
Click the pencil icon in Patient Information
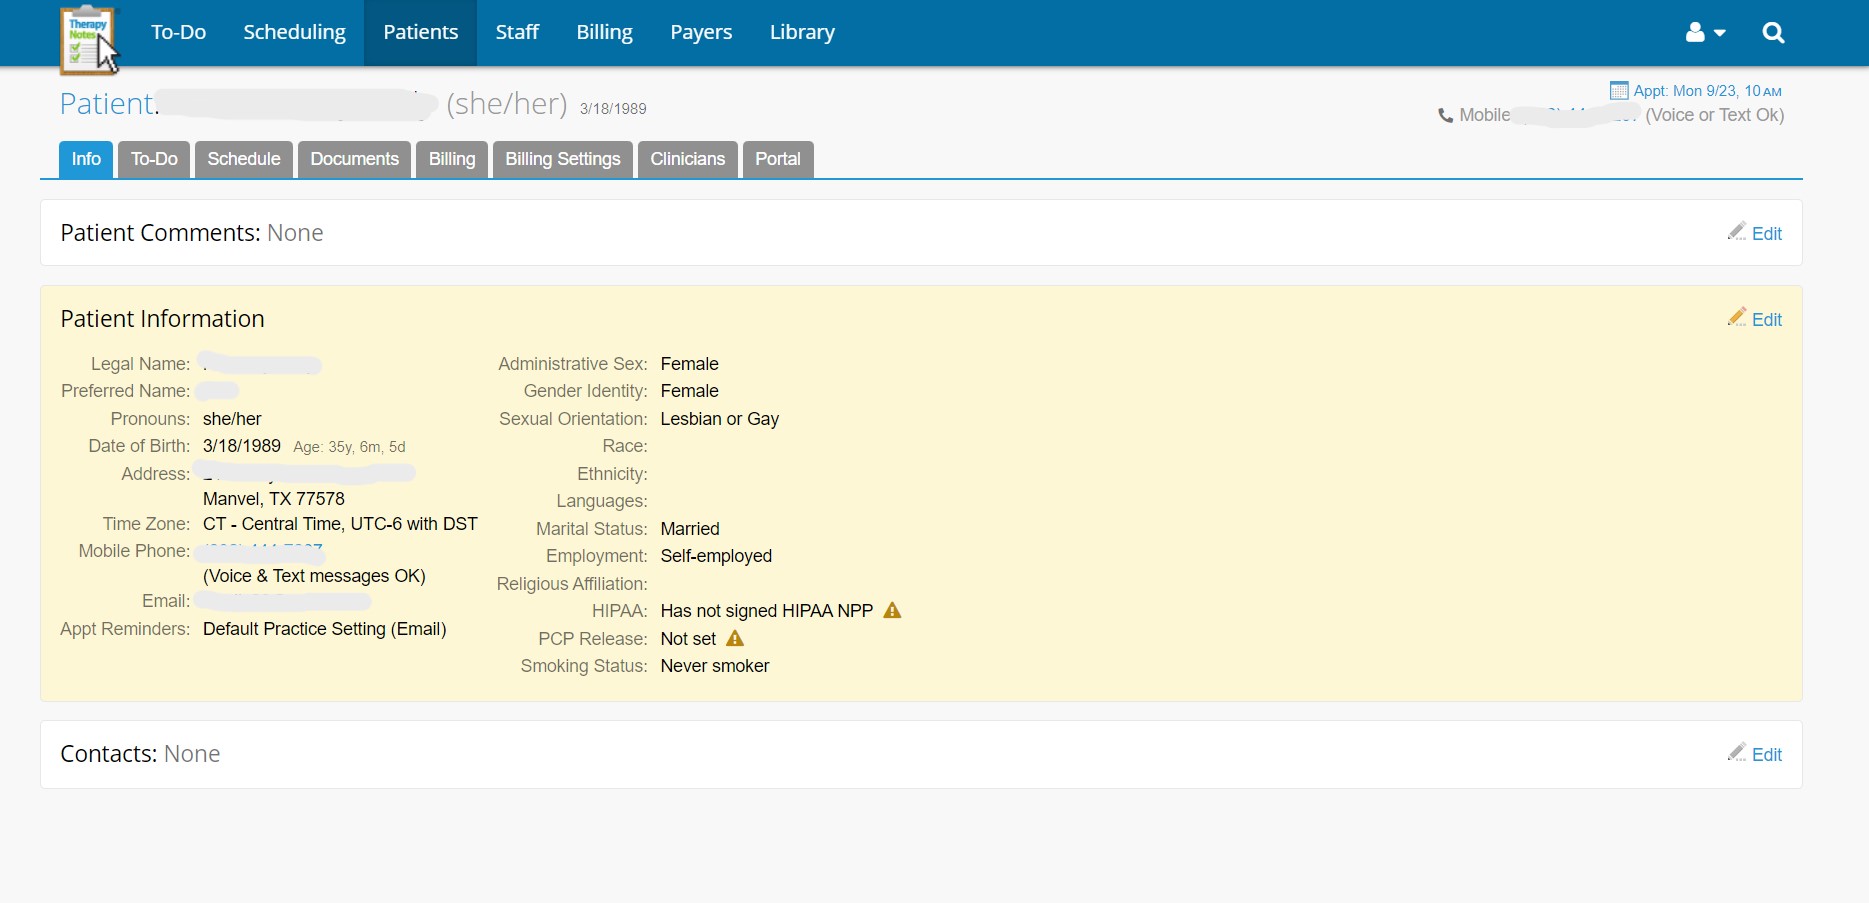[1737, 317]
